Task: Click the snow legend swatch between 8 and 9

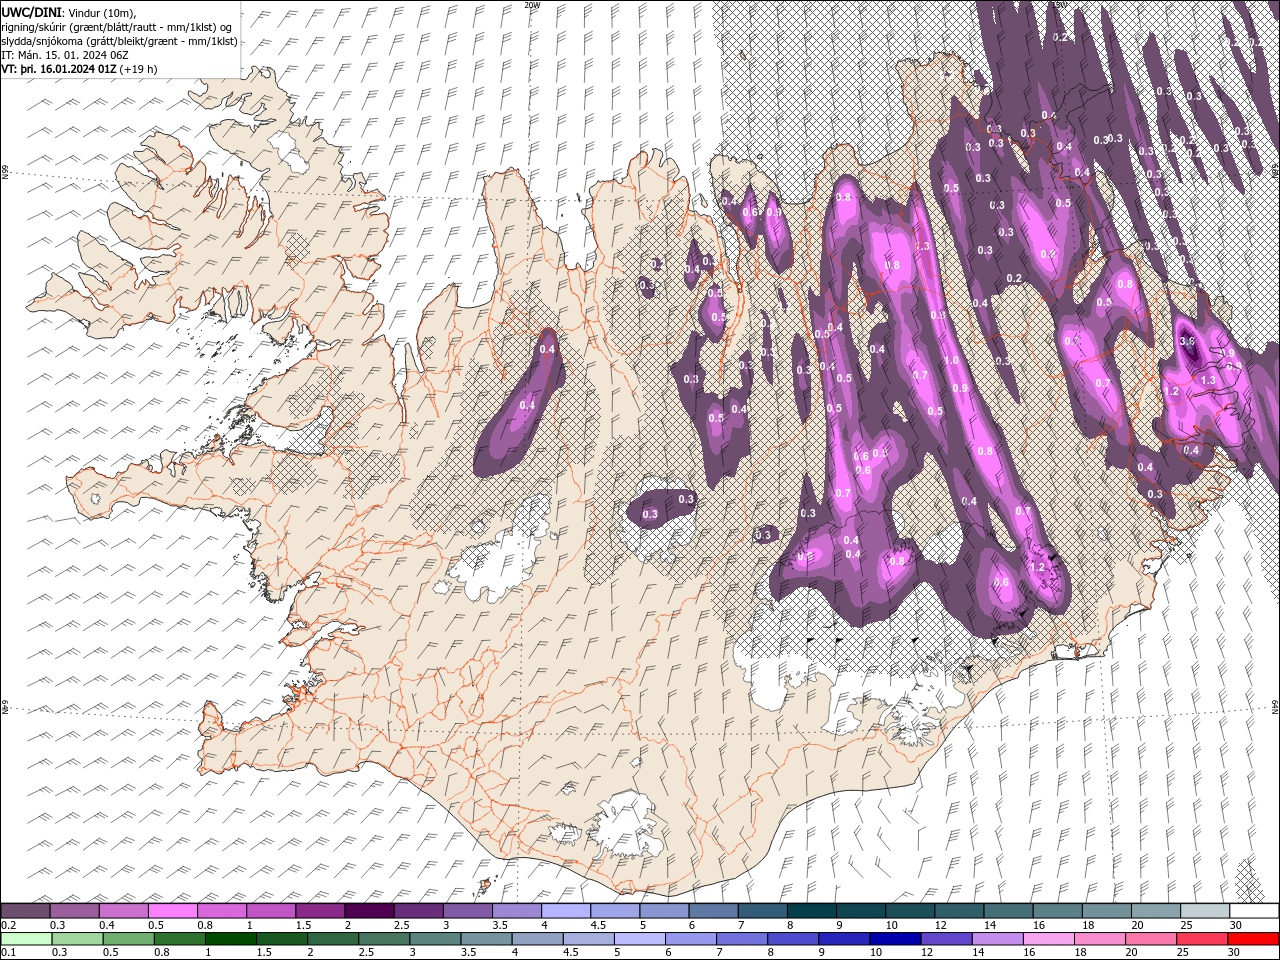Action: point(812,911)
